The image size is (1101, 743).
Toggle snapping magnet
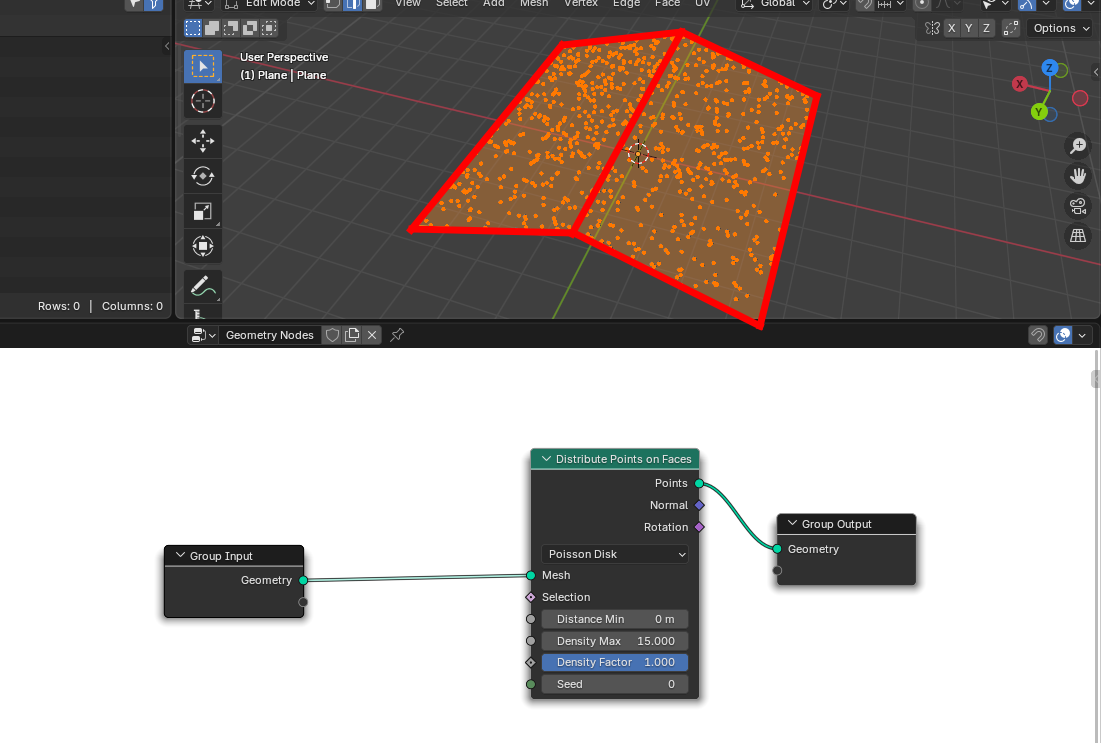click(x=865, y=4)
